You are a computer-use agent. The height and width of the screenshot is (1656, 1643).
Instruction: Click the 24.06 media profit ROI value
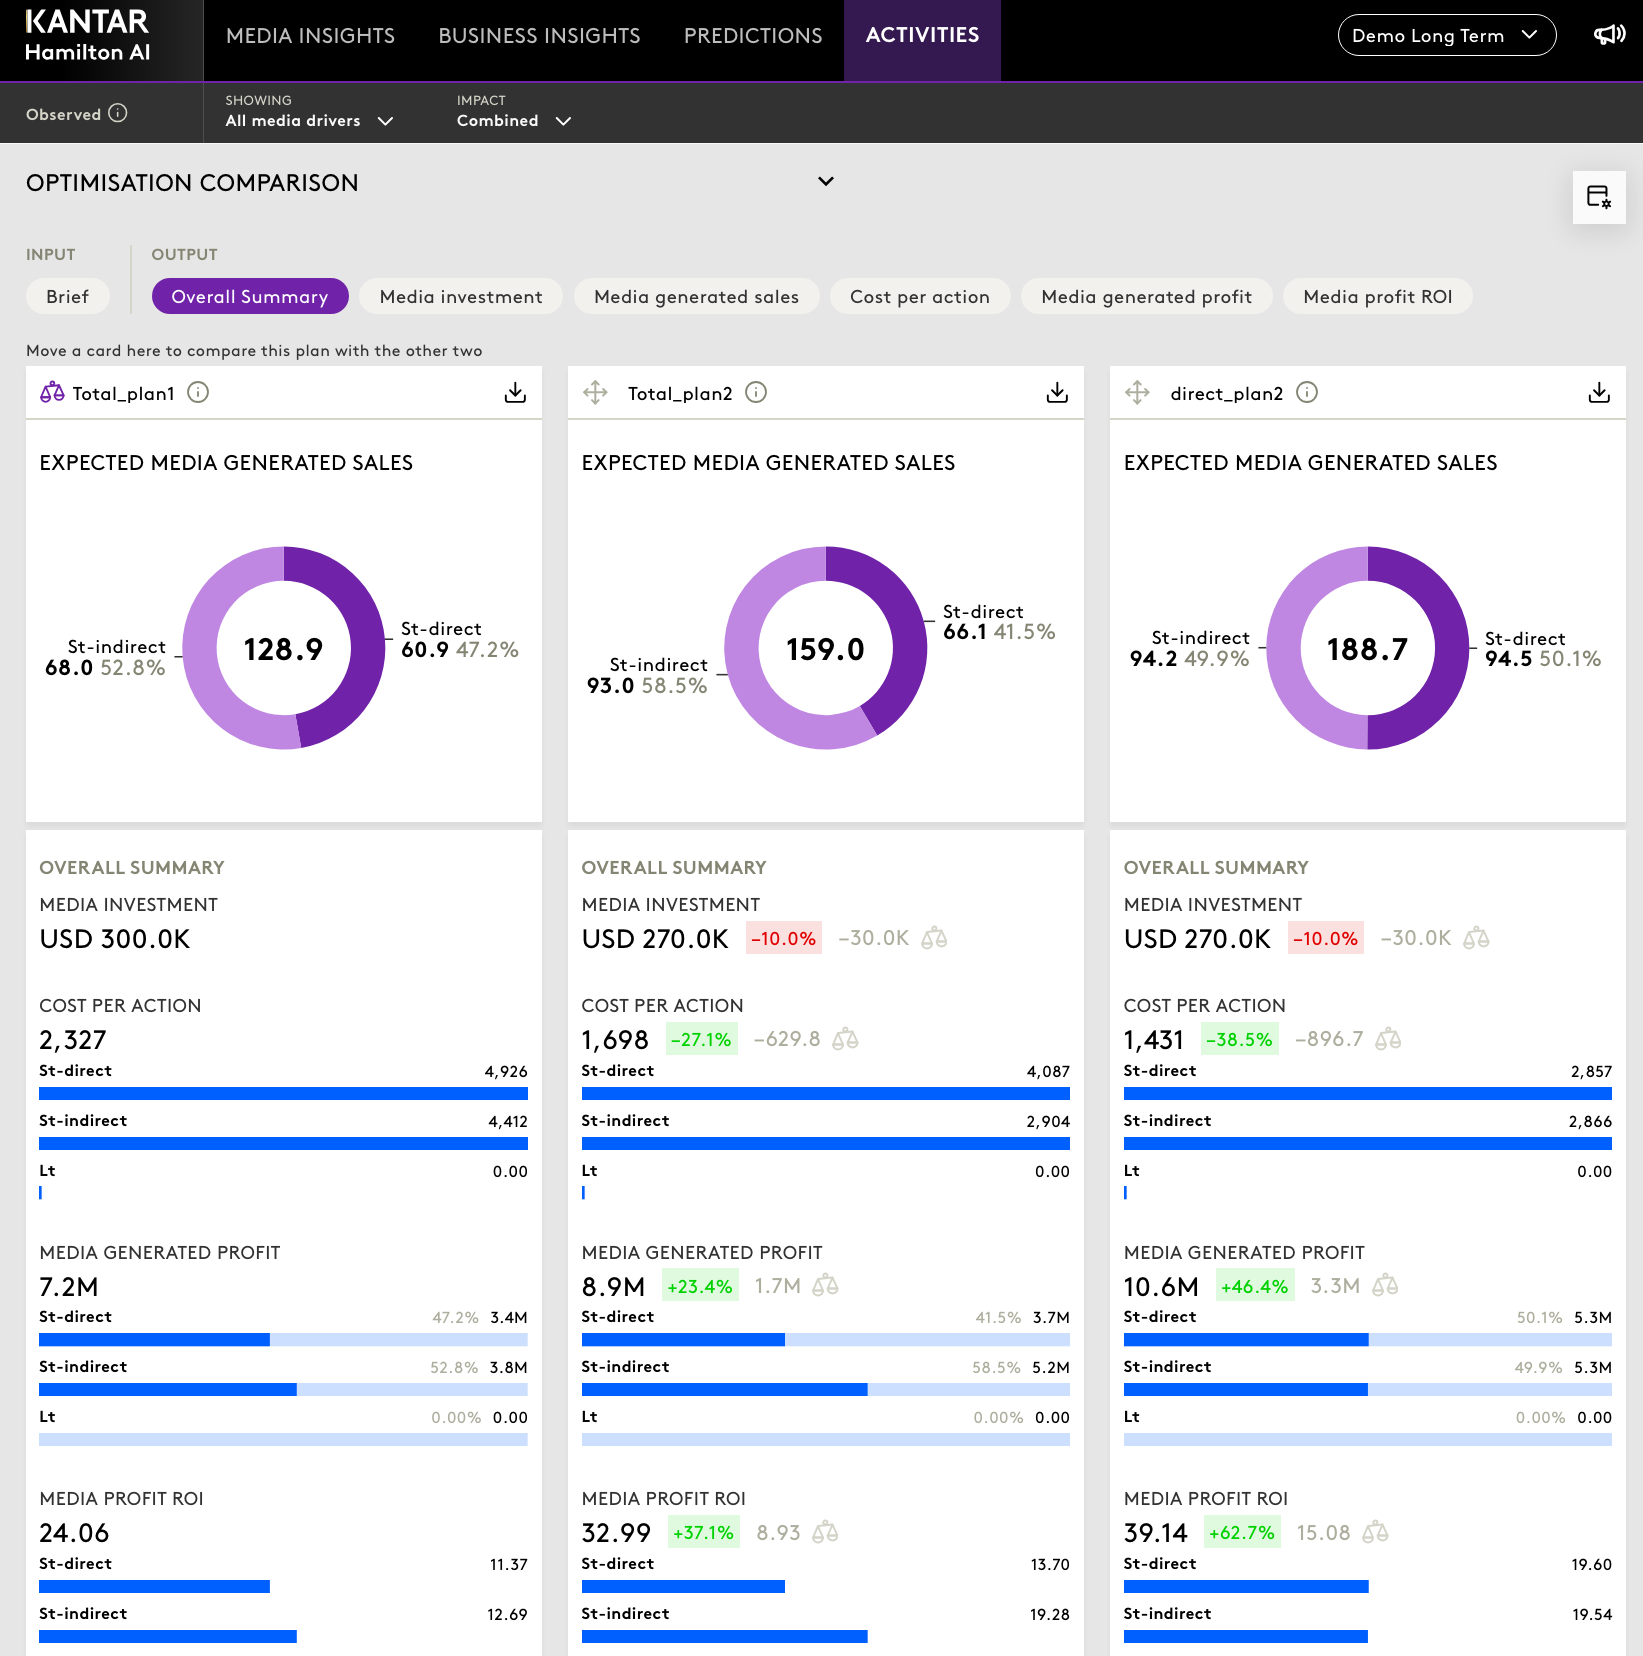tap(74, 1533)
